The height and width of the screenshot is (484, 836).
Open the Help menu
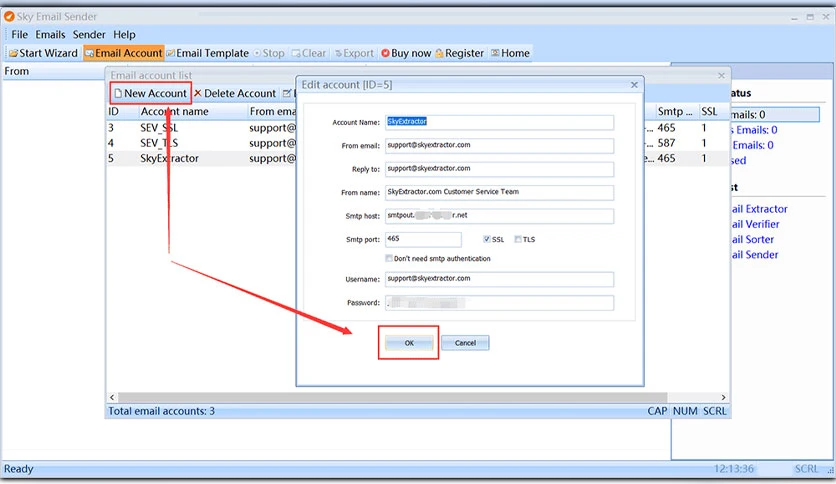click(x=124, y=35)
